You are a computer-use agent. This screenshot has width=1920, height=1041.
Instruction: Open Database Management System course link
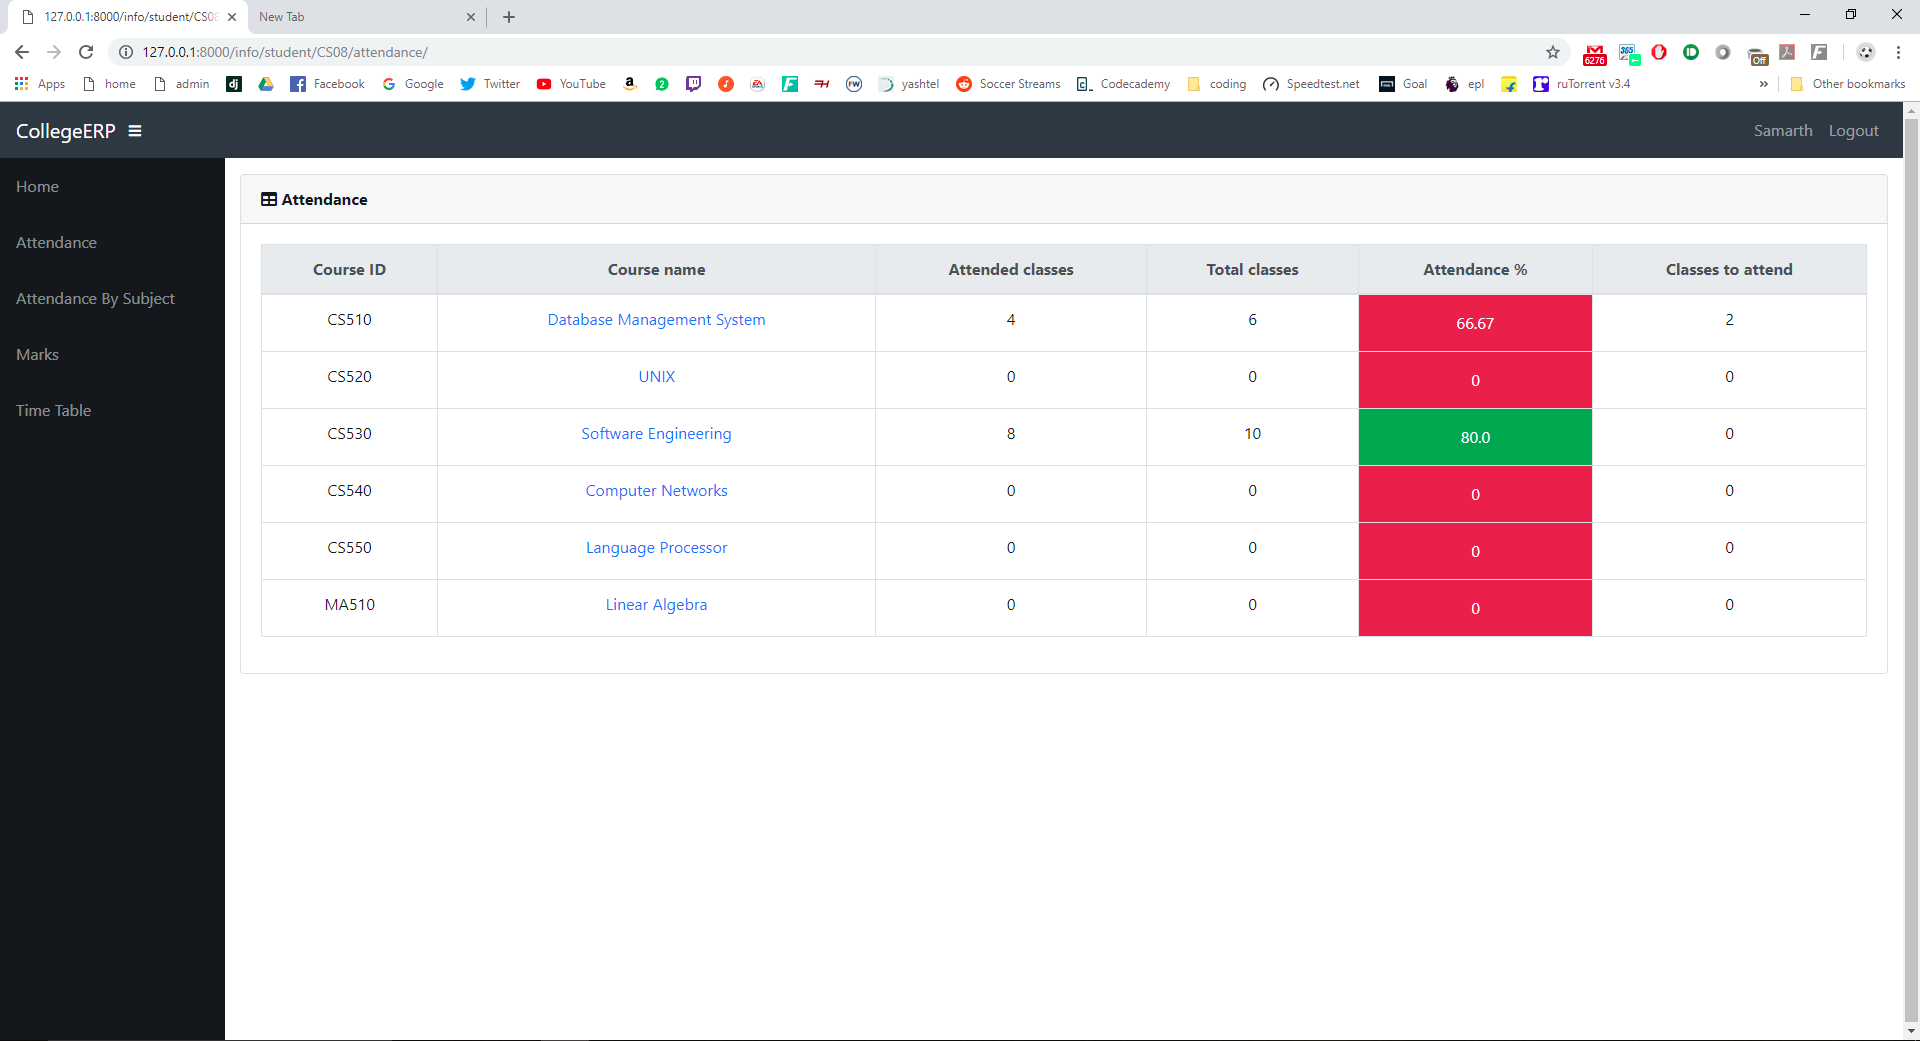click(x=656, y=320)
